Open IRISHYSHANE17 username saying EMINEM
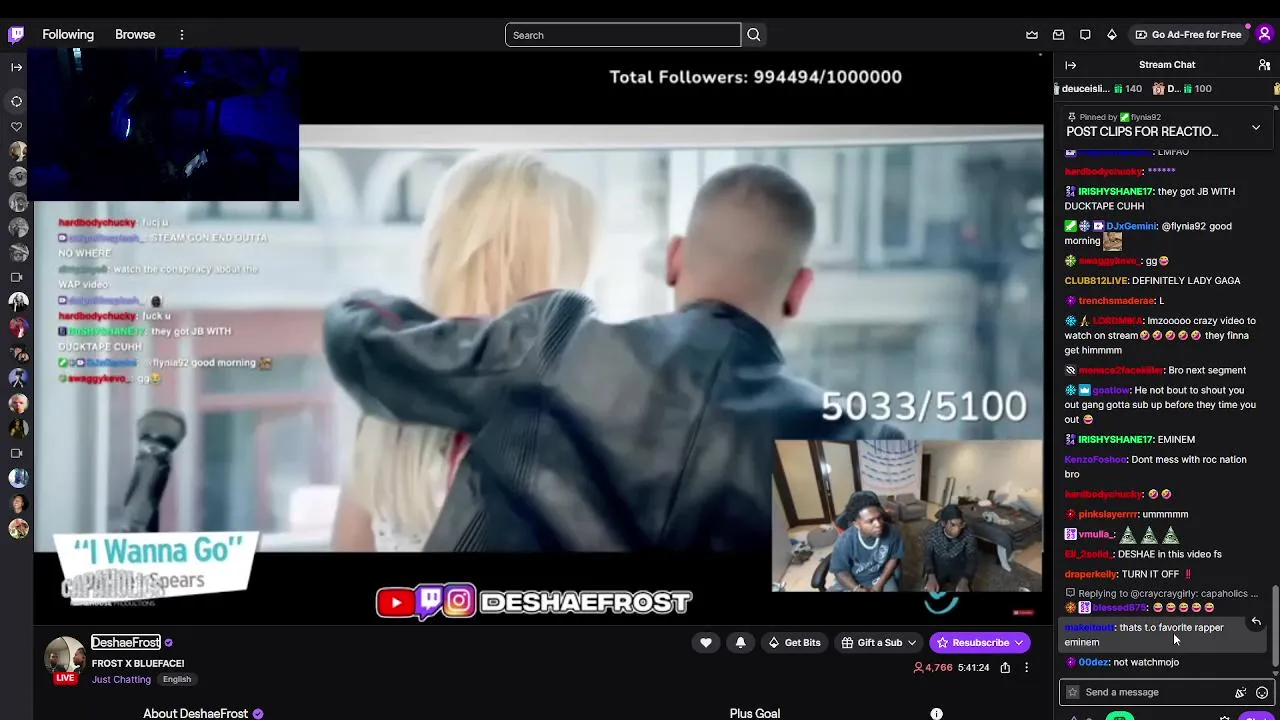Screen dimensions: 1280x720 tap(1115, 440)
